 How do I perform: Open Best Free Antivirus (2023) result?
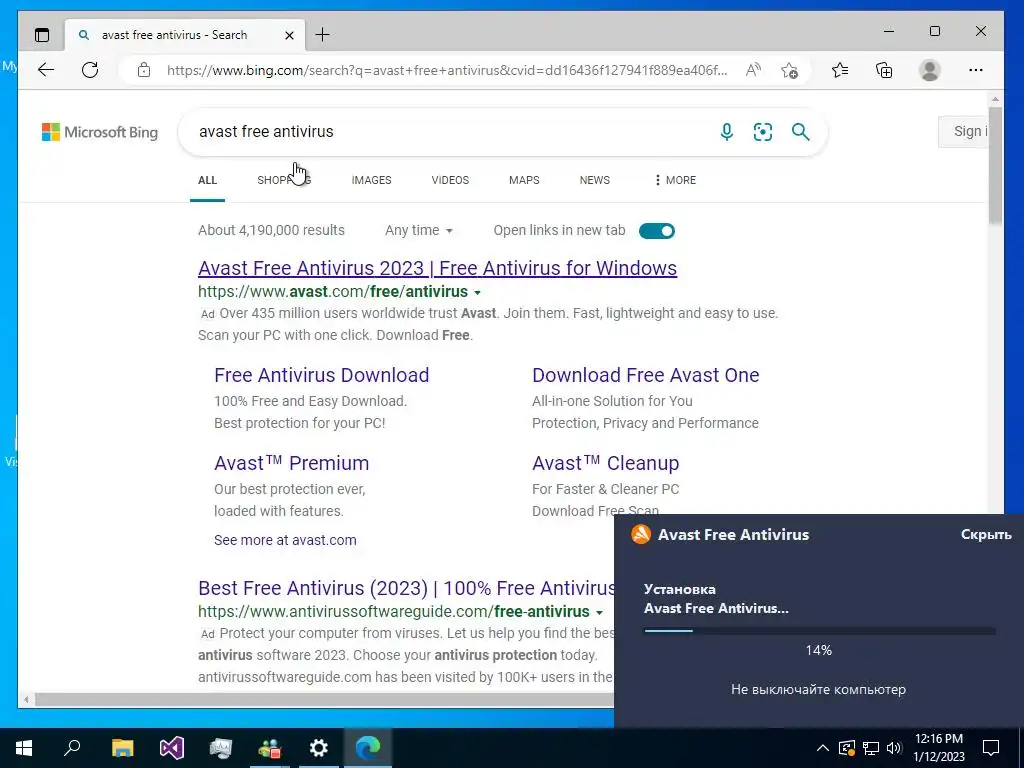(x=406, y=588)
